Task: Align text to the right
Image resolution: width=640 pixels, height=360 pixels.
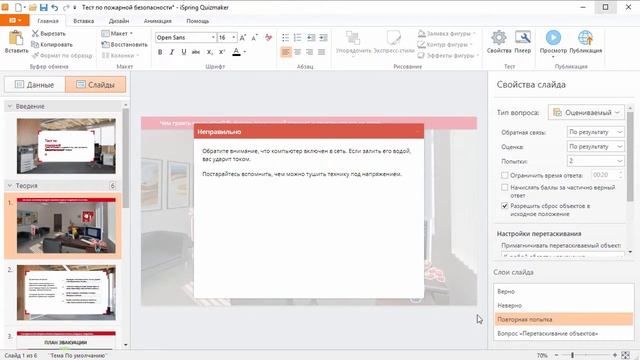Action: coord(309,52)
